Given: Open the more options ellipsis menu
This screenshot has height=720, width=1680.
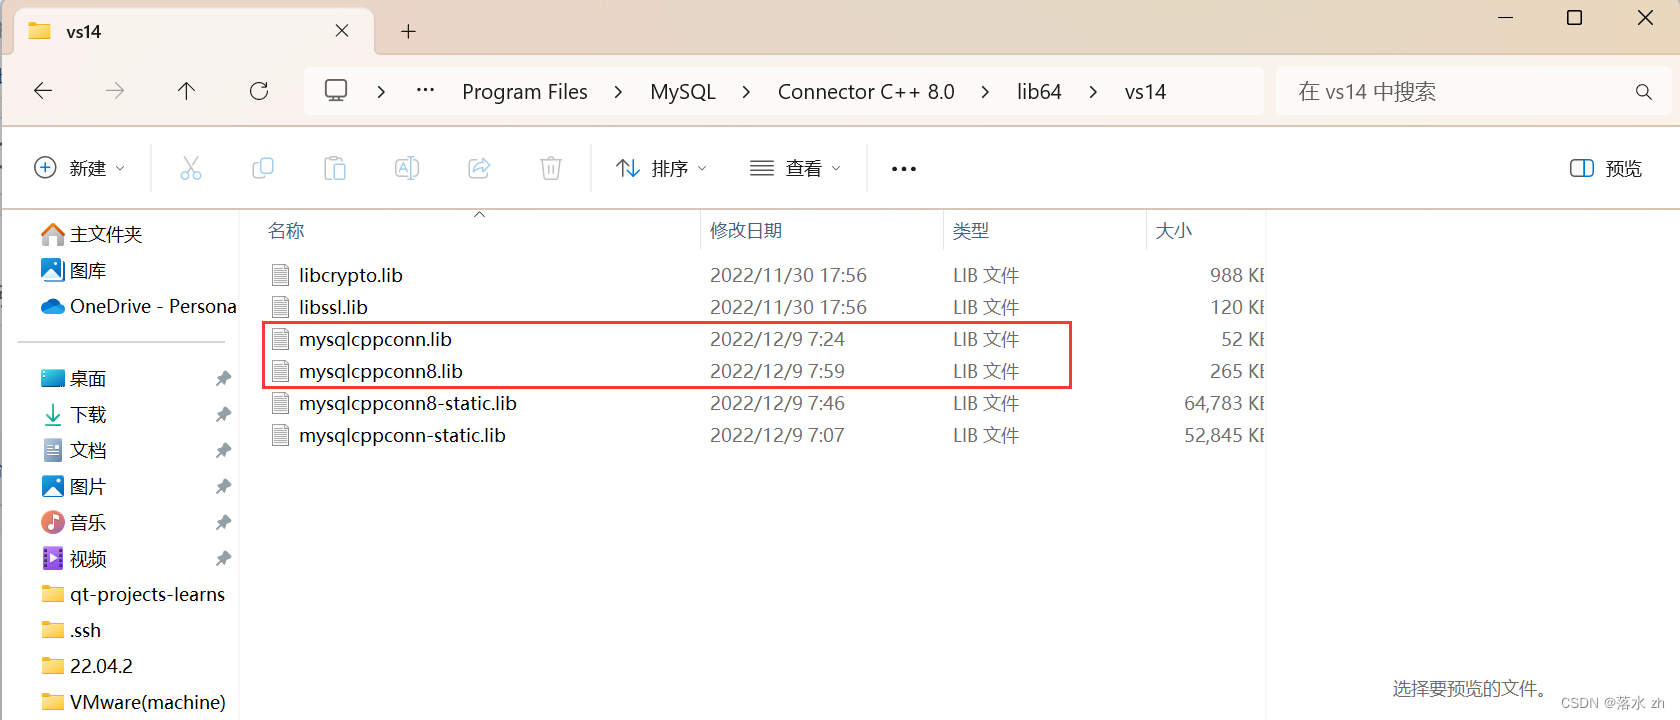Looking at the screenshot, I should pyautogui.click(x=904, y=169).
